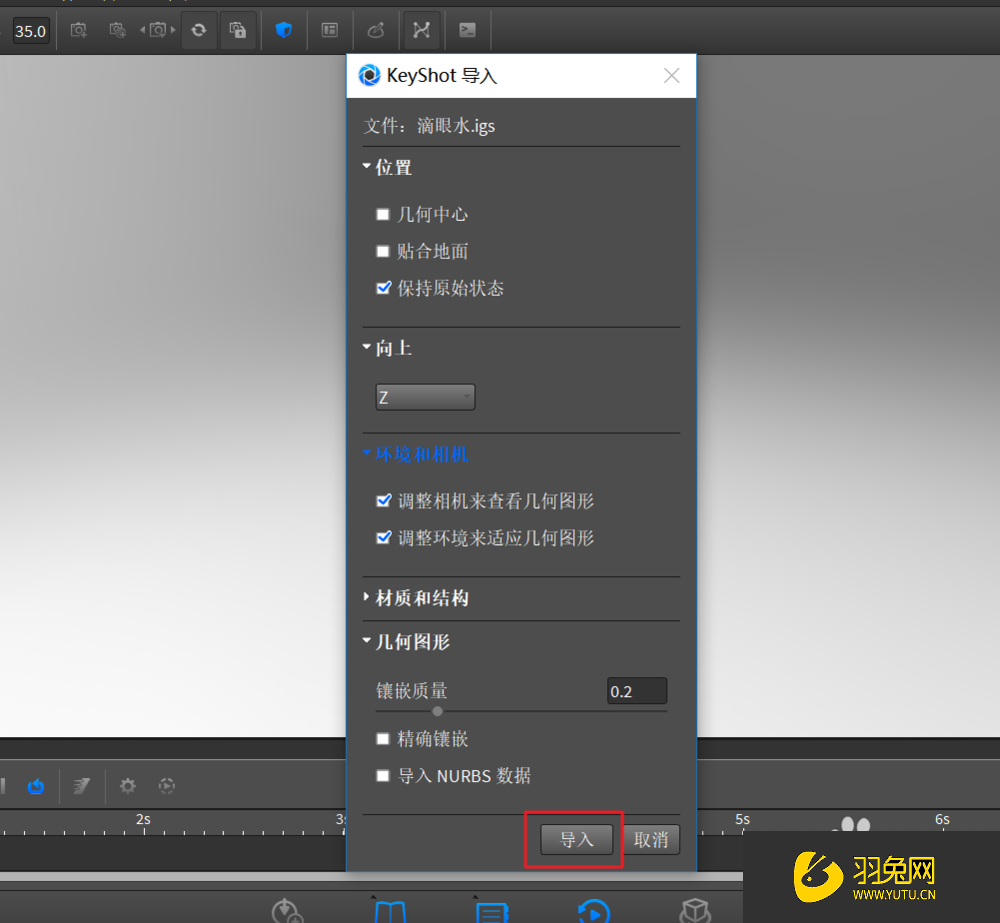
Task: Open the screenshot camera tool with arrows
Action: click(x=157, y=30)
